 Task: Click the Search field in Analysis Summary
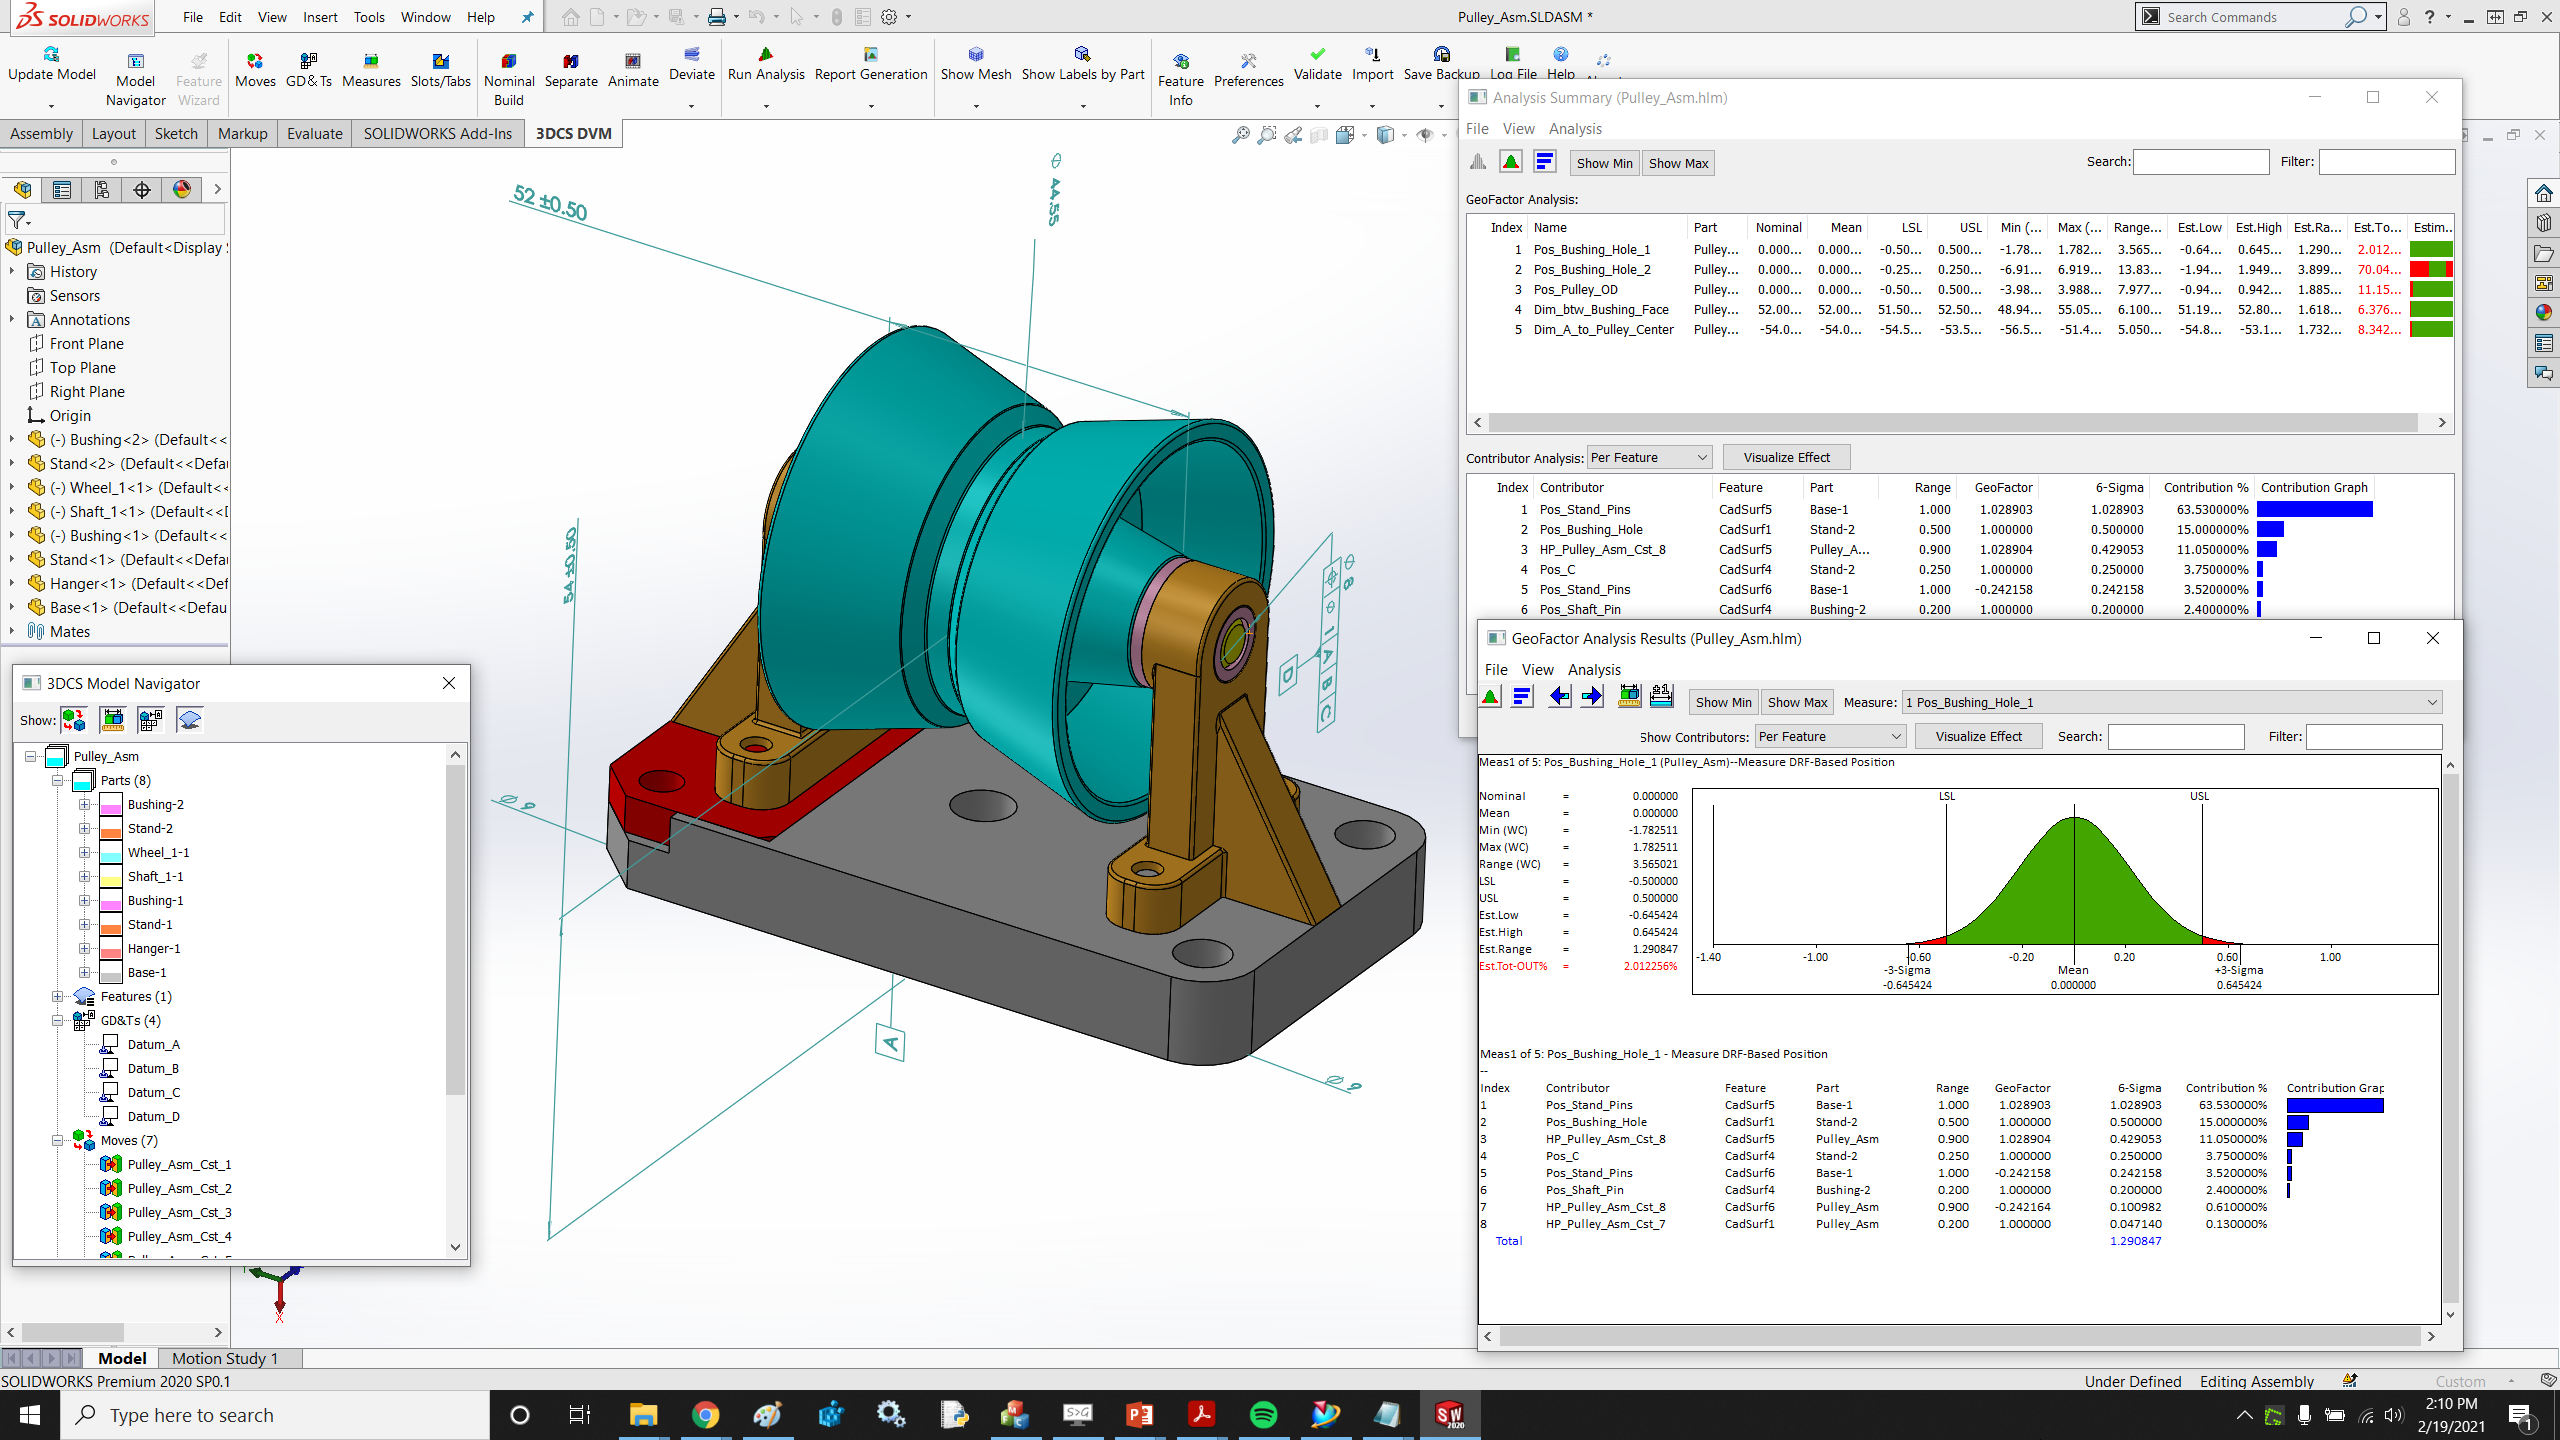coord(2200,162)
